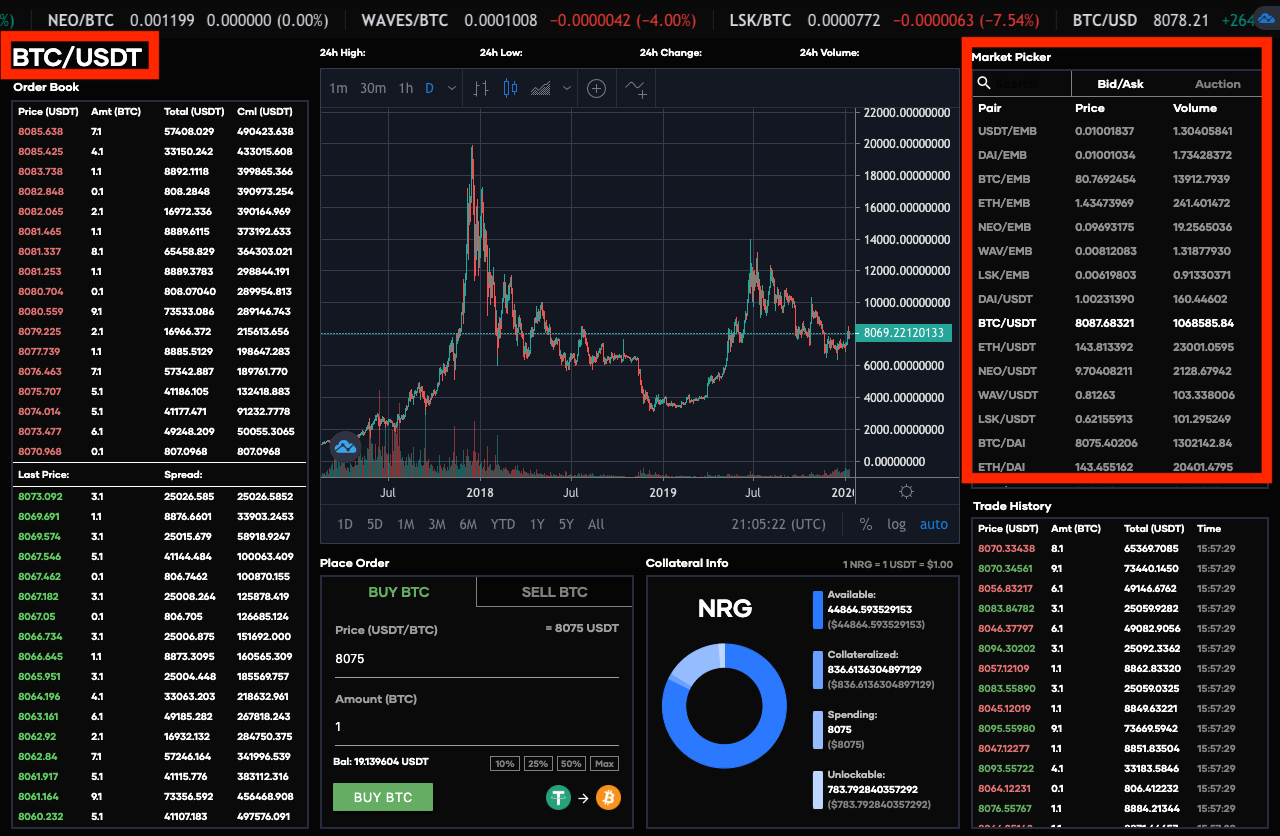The height and width of the screenshot is (836, 1280).
Task: Click order book ask price 8070.968
Action: [x=40, y=451]
